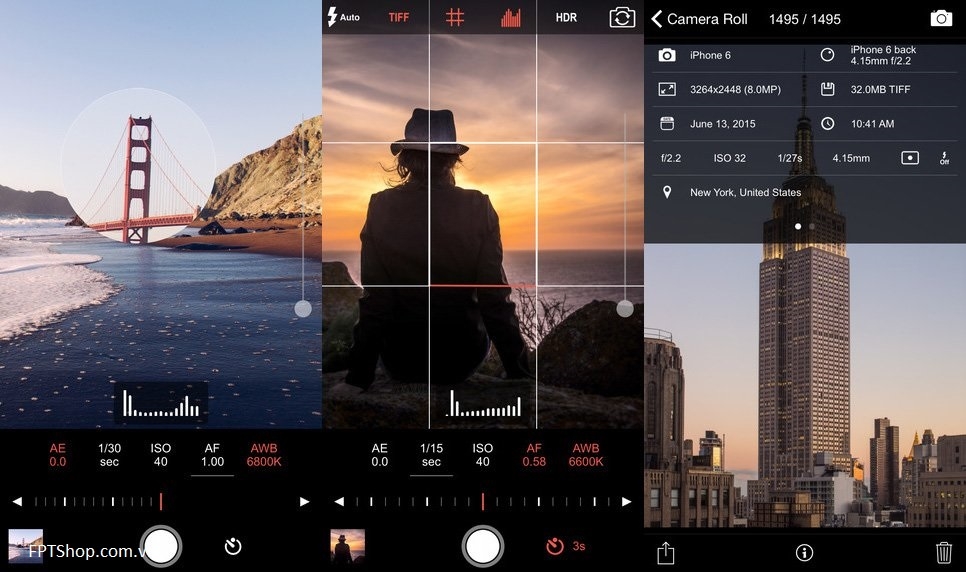Tap shutter button in sunset screen
966x572 pixels.
pos(482,546)
